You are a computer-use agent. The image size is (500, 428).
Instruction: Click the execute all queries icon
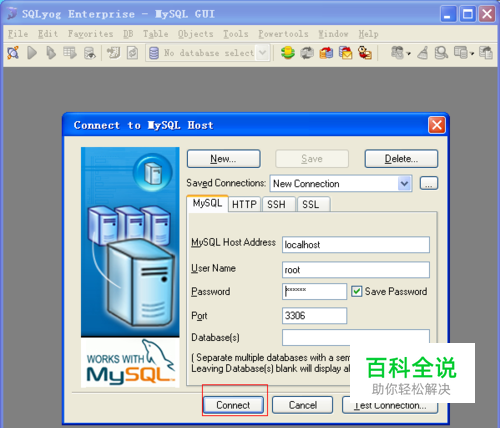click(x=51, y=53)
